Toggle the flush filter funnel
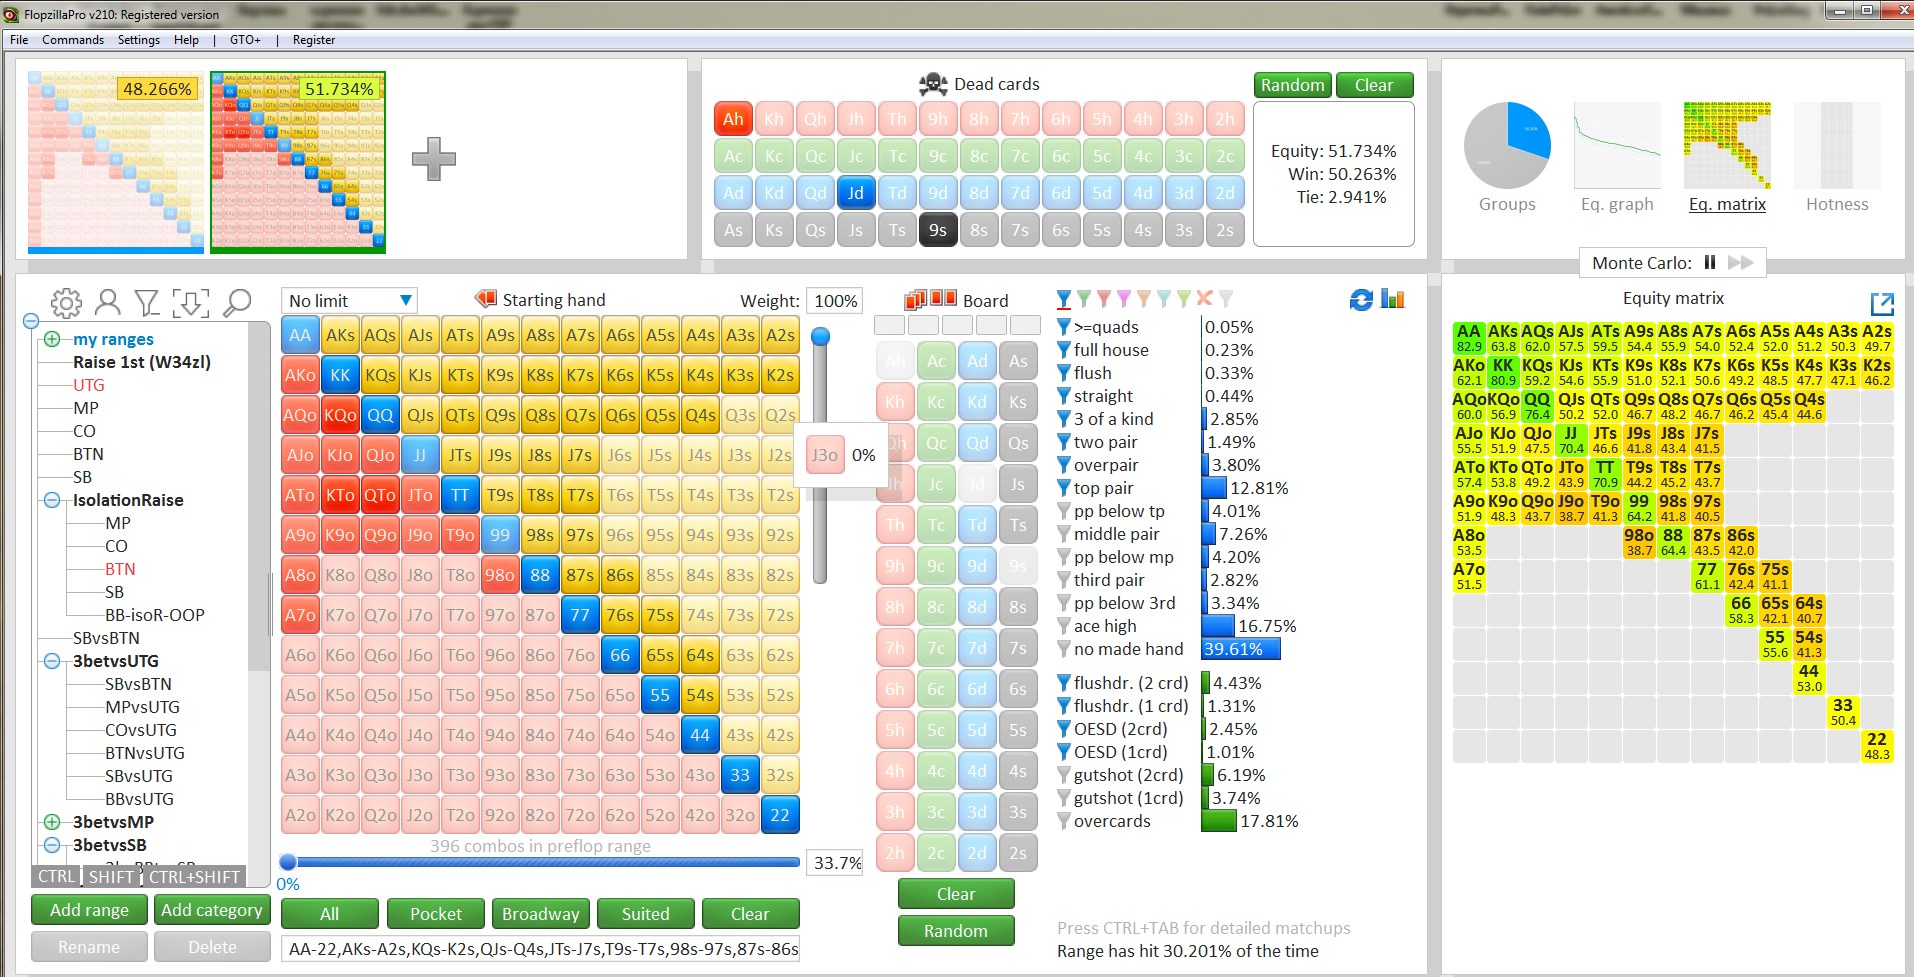The width and height of the screenshot is (1914, 977). point(1064,373)
